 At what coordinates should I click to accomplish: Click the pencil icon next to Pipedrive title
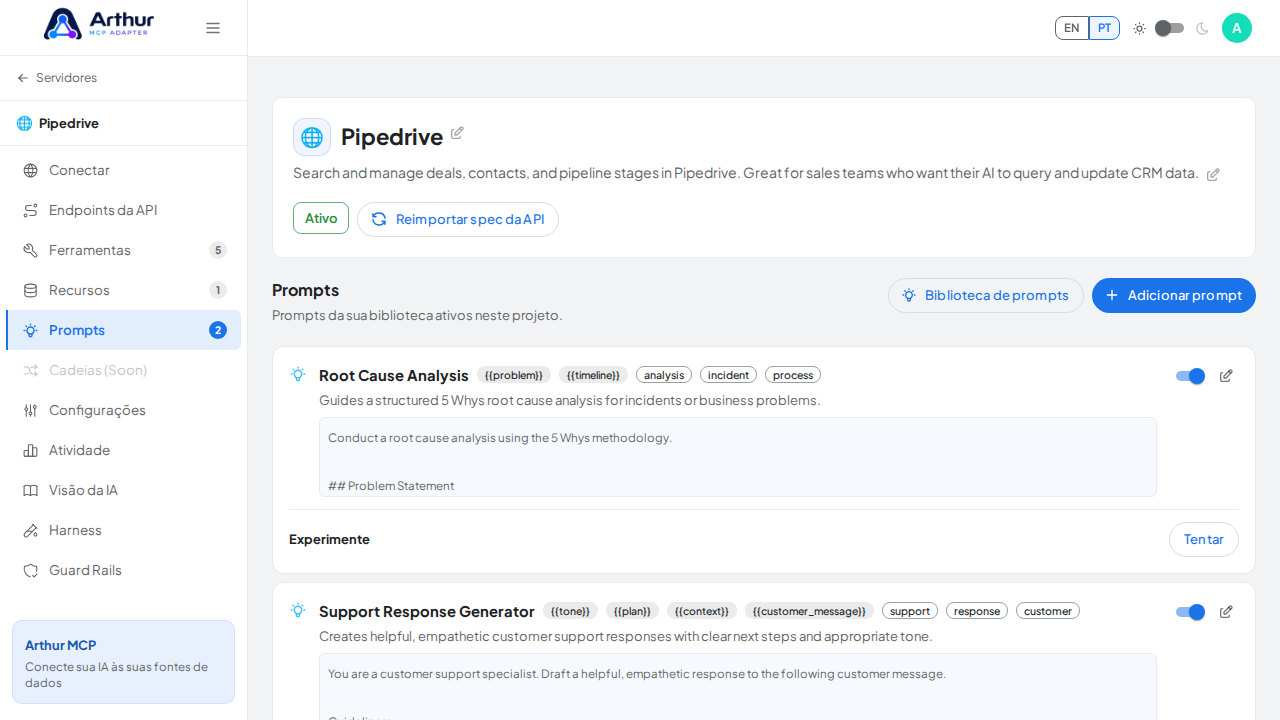[x=457, y=133]
